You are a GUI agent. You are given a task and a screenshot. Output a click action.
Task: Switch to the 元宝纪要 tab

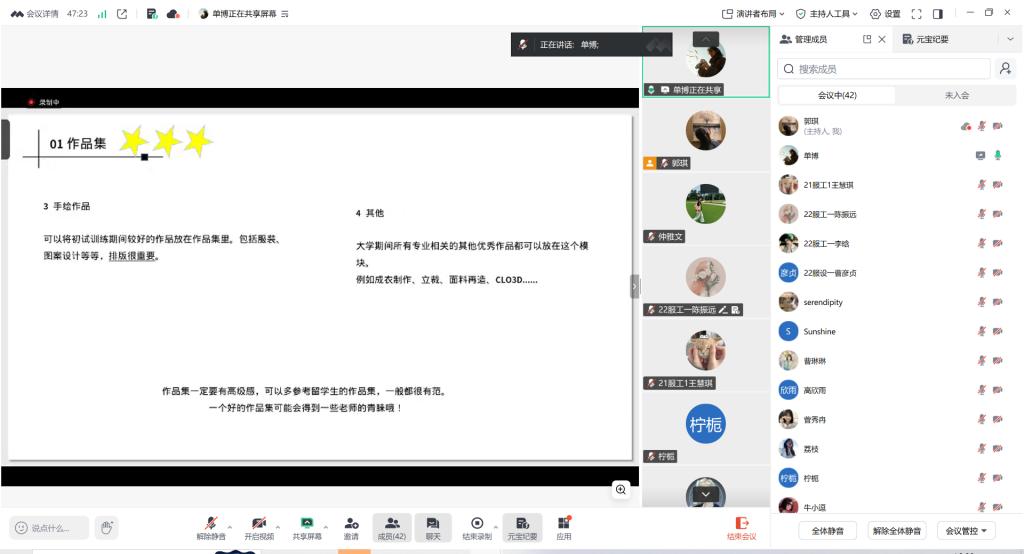tap(925, 39)
